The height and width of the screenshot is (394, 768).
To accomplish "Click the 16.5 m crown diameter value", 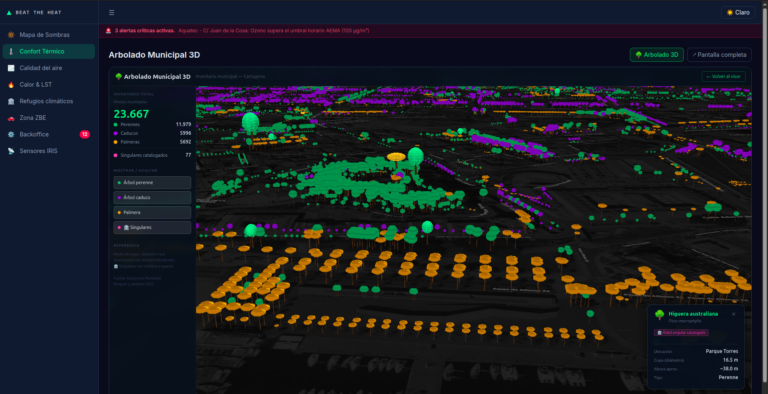I will 730,360.
